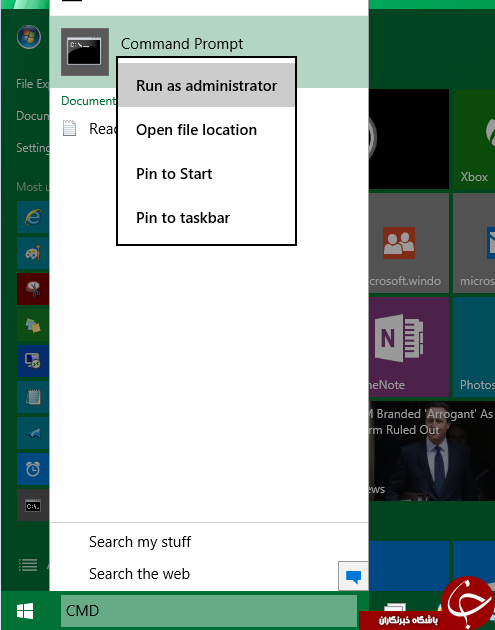This screenshot has width=495, height=630.
Task: Open the Alarms clock app icon
Action: [x=33, y=469]
